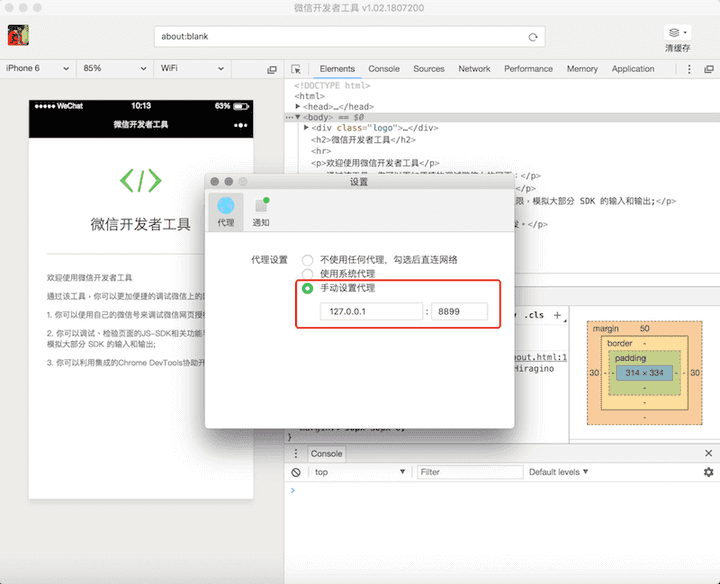Image resolution: width=720 pixels, height=584 pixels.
Task: Open console settings gear icon
Action: tap(709, 472)
